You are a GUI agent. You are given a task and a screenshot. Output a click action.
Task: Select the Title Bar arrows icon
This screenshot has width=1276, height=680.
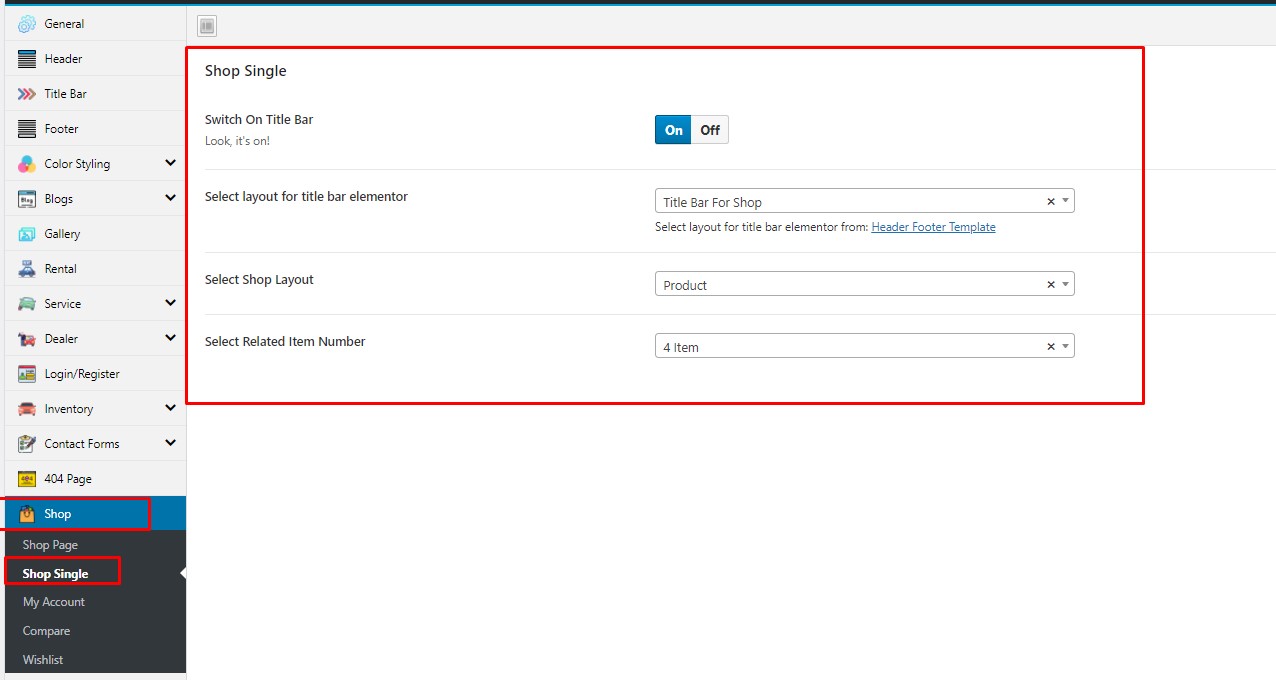[x=27, y=94]
